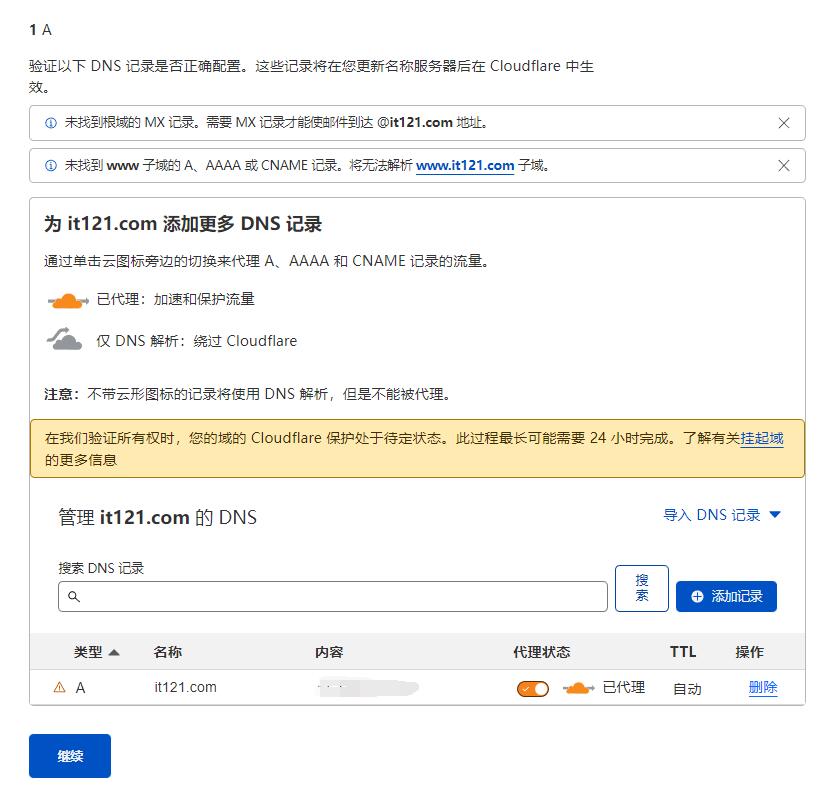Click the 已代理 status text in the record row
This screenshot has height=796, width=830.
(624, 688)
